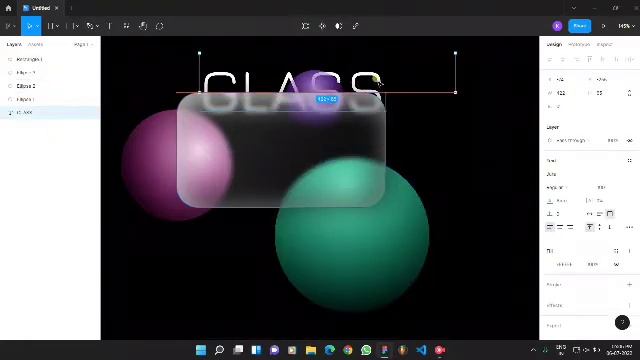
Task: Switch to the Layers tab
Action: pyautogui.click(x=14, y=44)
